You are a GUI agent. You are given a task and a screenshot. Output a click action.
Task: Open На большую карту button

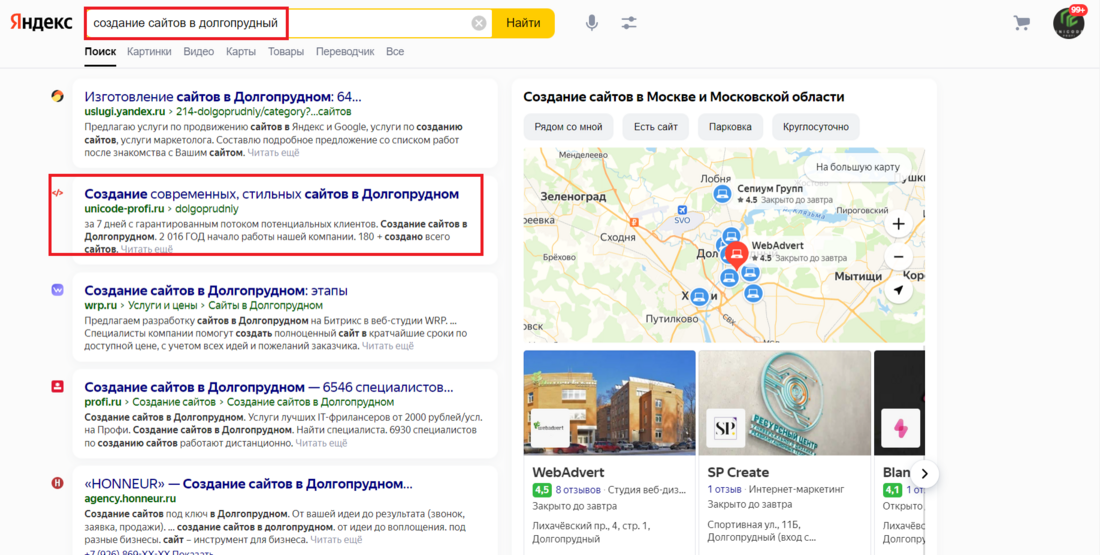[x=857, y=167]
